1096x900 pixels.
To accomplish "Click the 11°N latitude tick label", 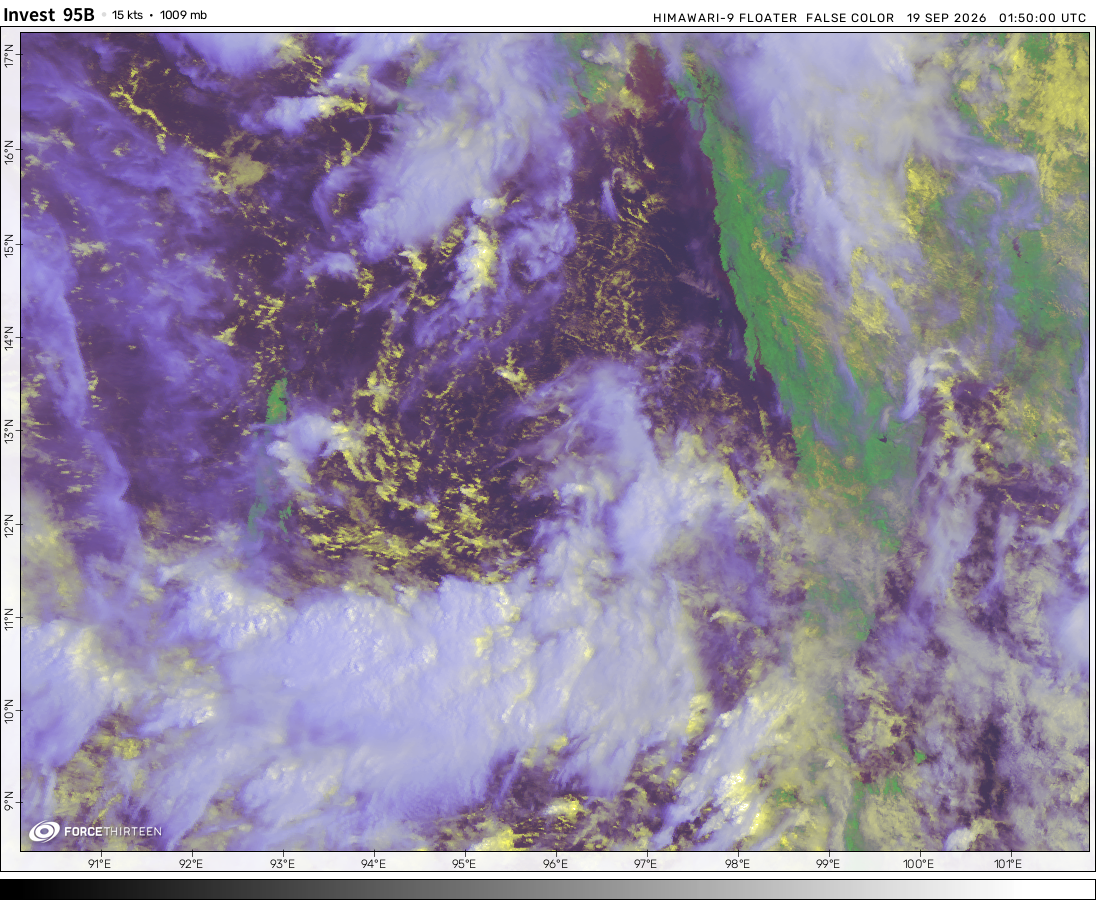I will click(x=9, y=618).
